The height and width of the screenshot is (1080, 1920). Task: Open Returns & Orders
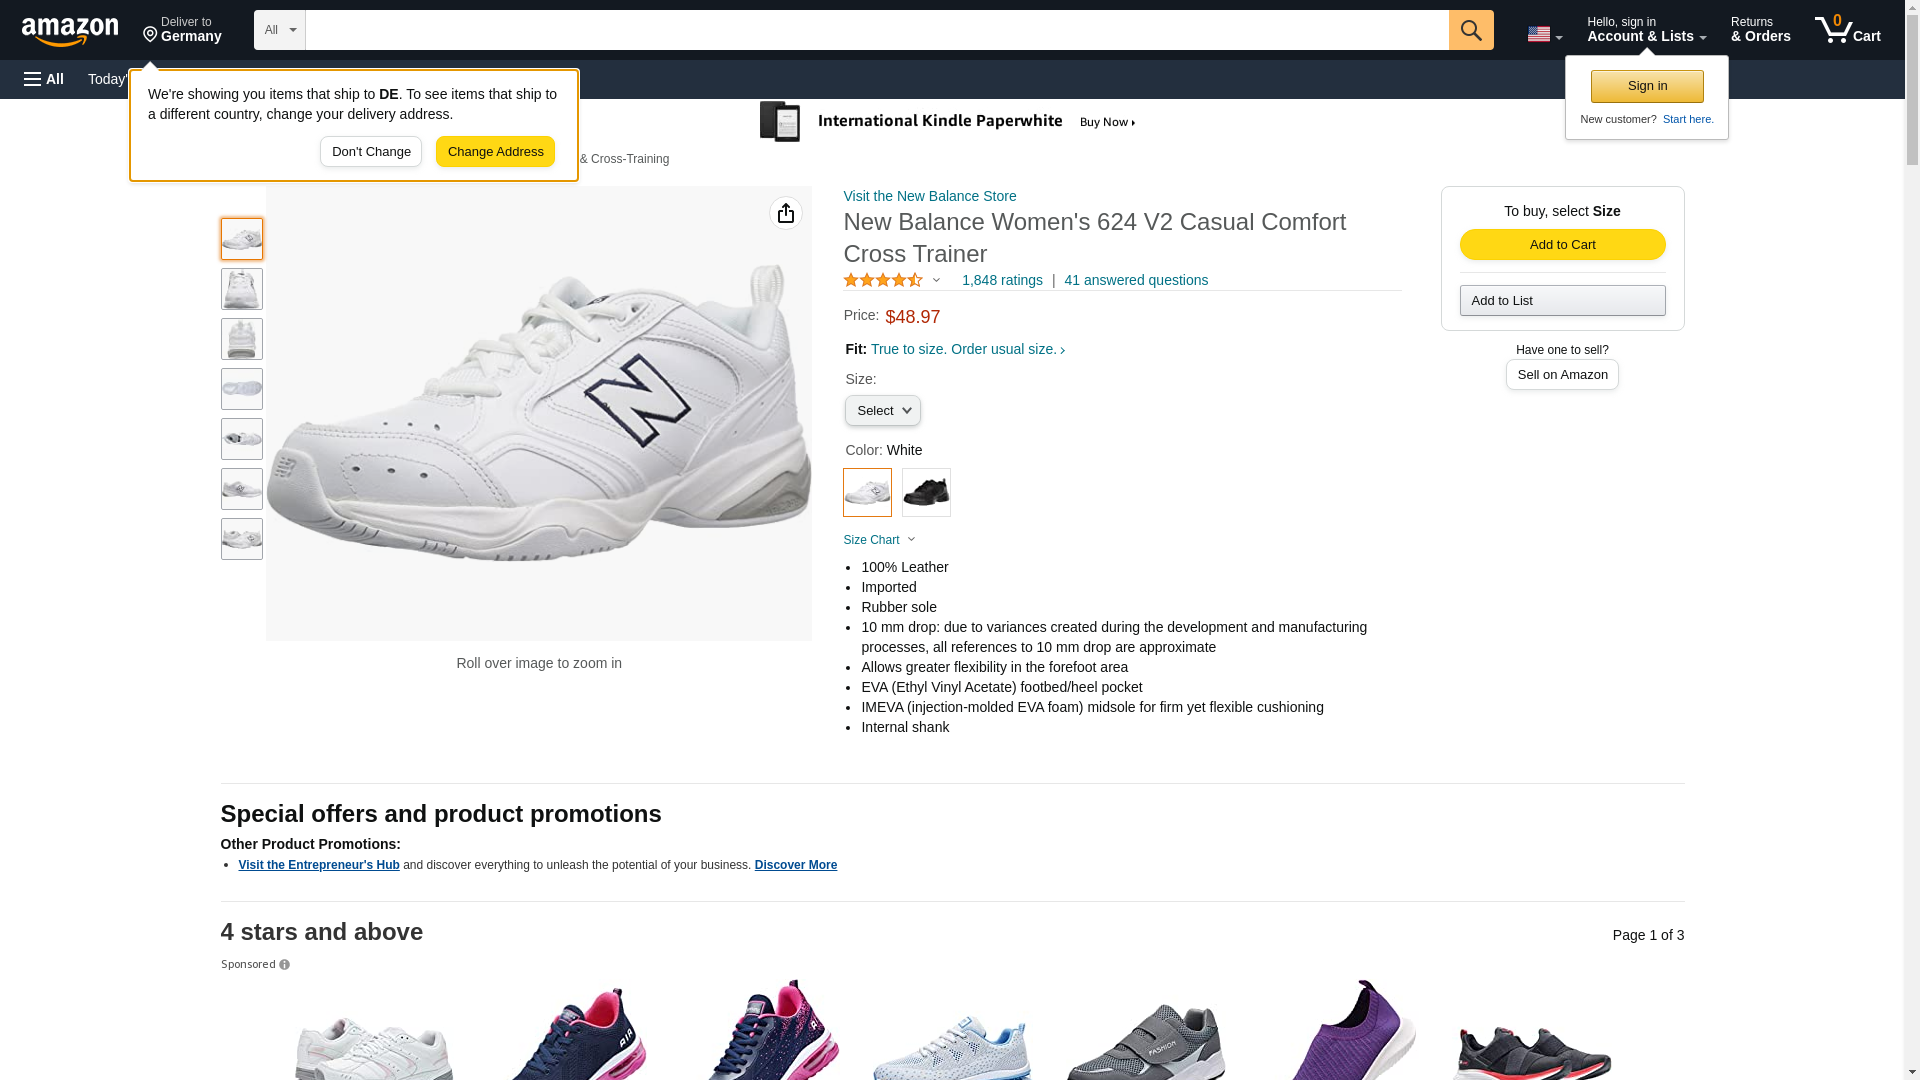pyautogui.click(x=1760, y=30)
